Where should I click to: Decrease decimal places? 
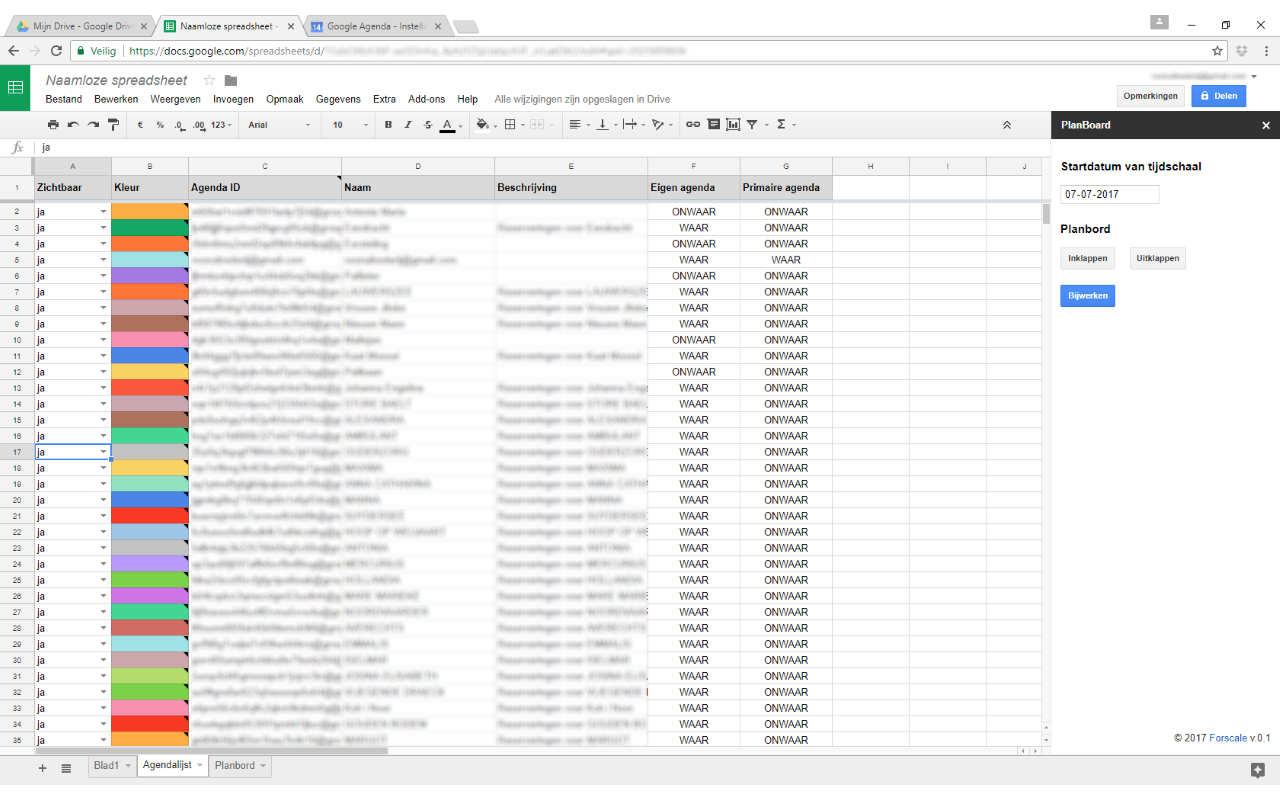(x=179, y=125)
